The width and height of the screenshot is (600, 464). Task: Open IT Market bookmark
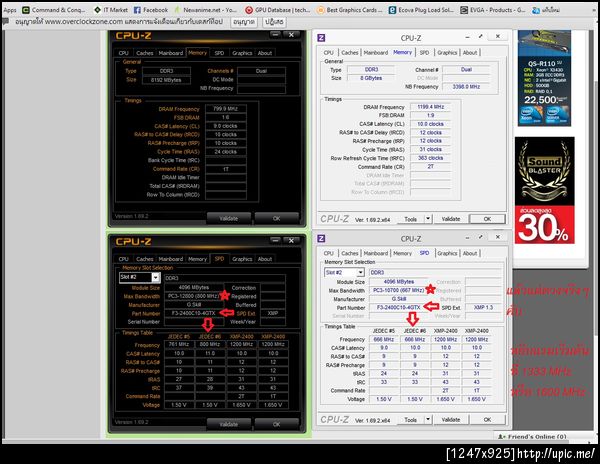[x=111, y=10]
